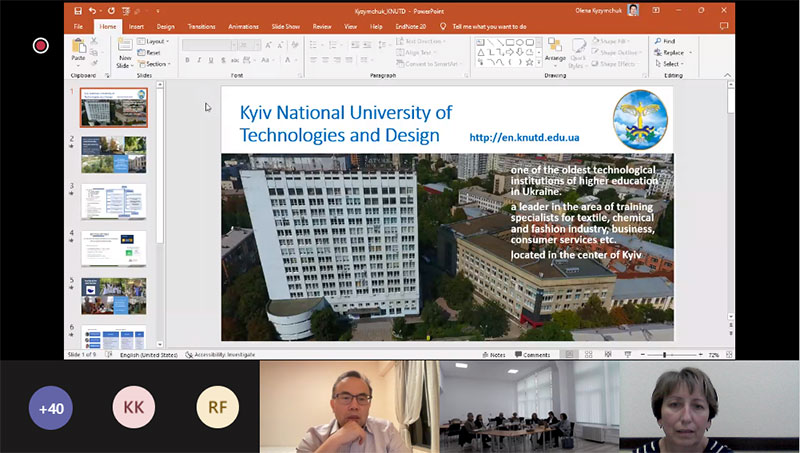Image resolution: width=800 pixels, height=453 pixels.
Task: Open Text Direction options
Action: click(x=421, y=41)
